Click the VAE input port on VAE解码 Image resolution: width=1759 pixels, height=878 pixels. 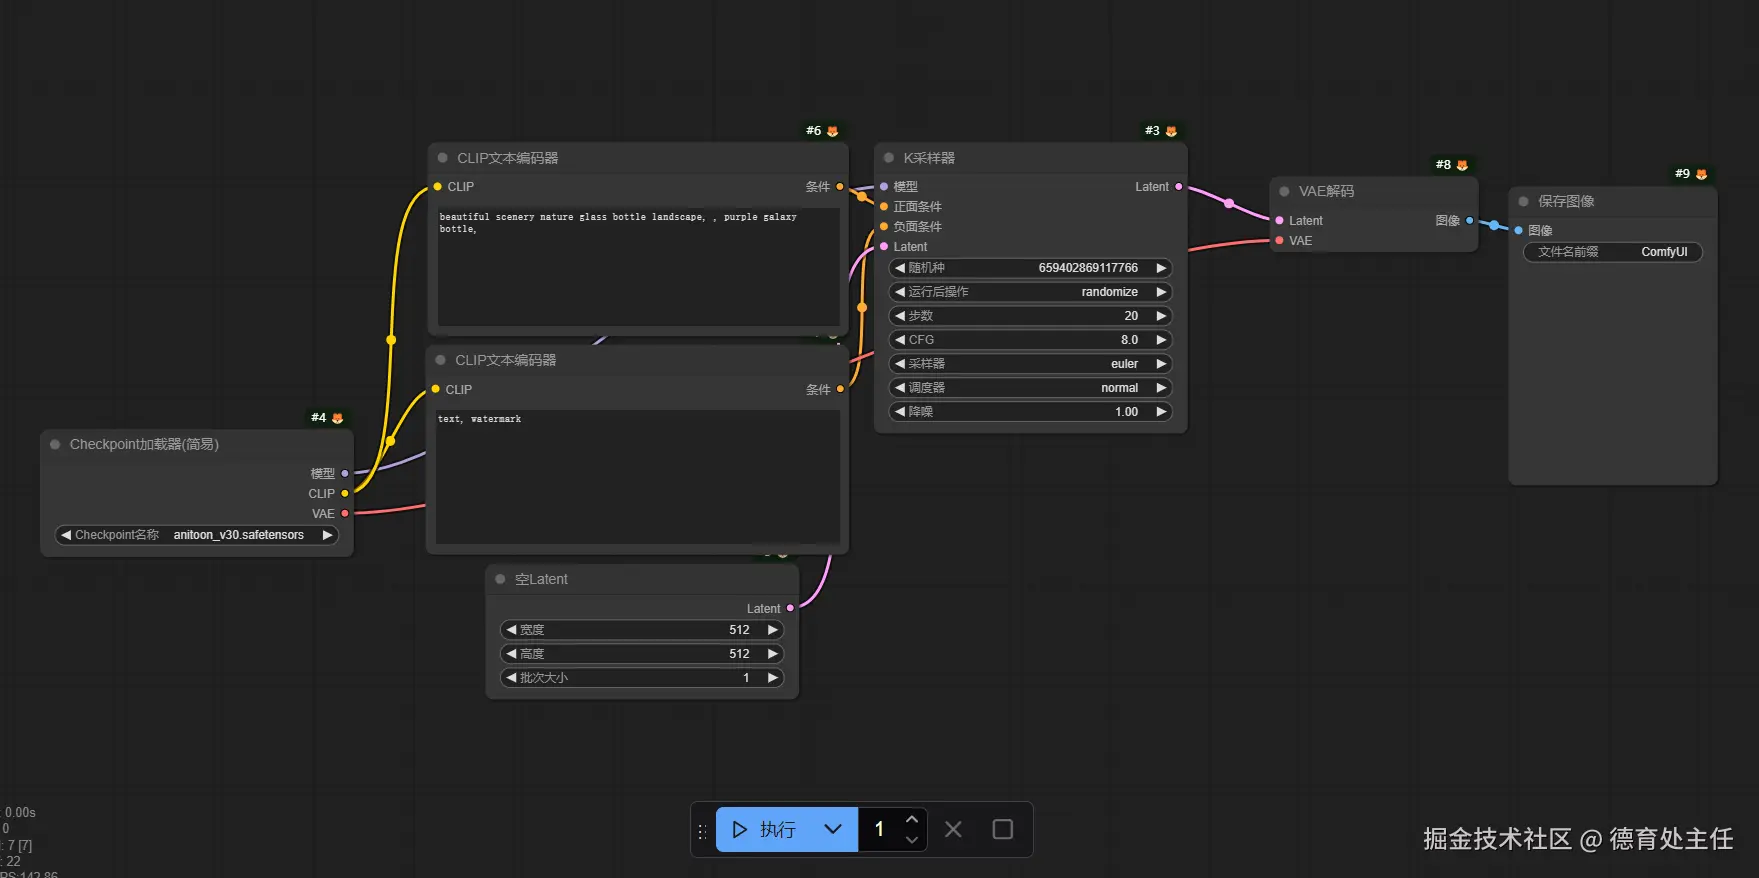tap(1279, 240)
